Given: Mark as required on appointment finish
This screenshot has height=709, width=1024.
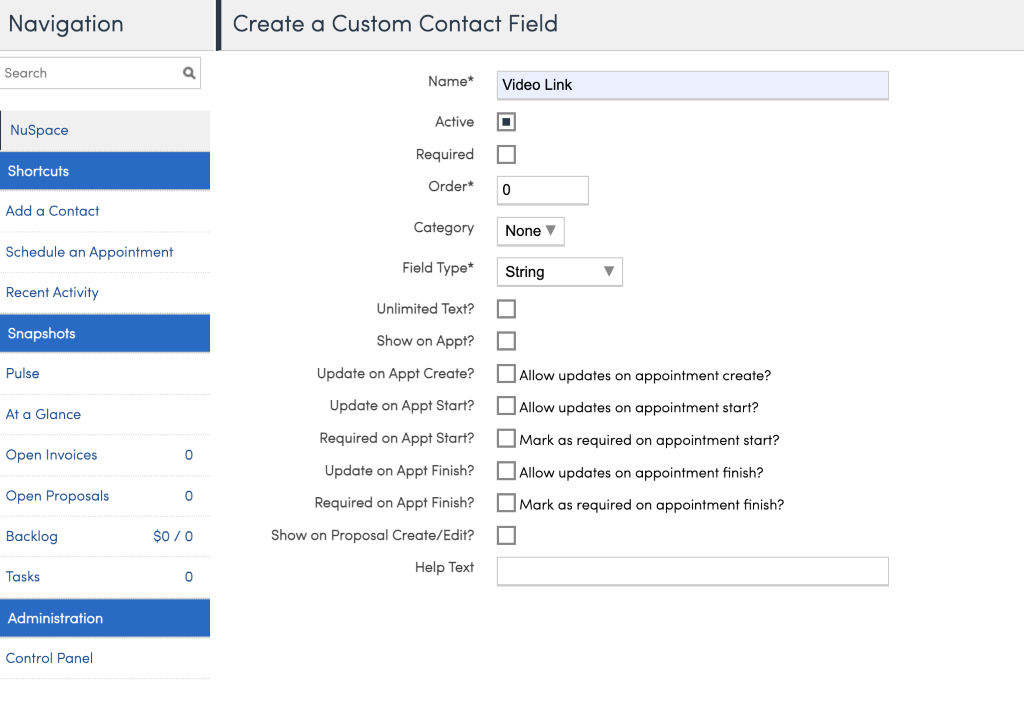Looking at the screenshot, I should [506, 503].
